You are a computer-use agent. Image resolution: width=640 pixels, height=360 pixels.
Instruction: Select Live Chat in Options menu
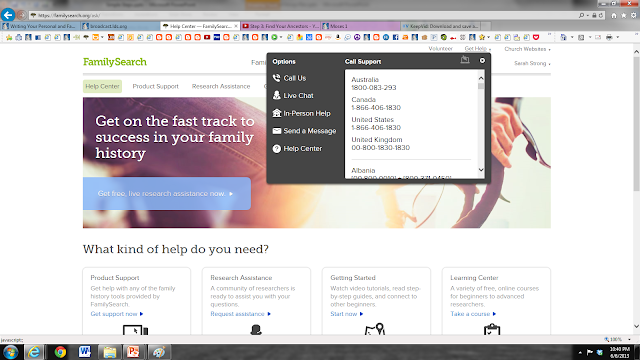(x=298, y=96)
